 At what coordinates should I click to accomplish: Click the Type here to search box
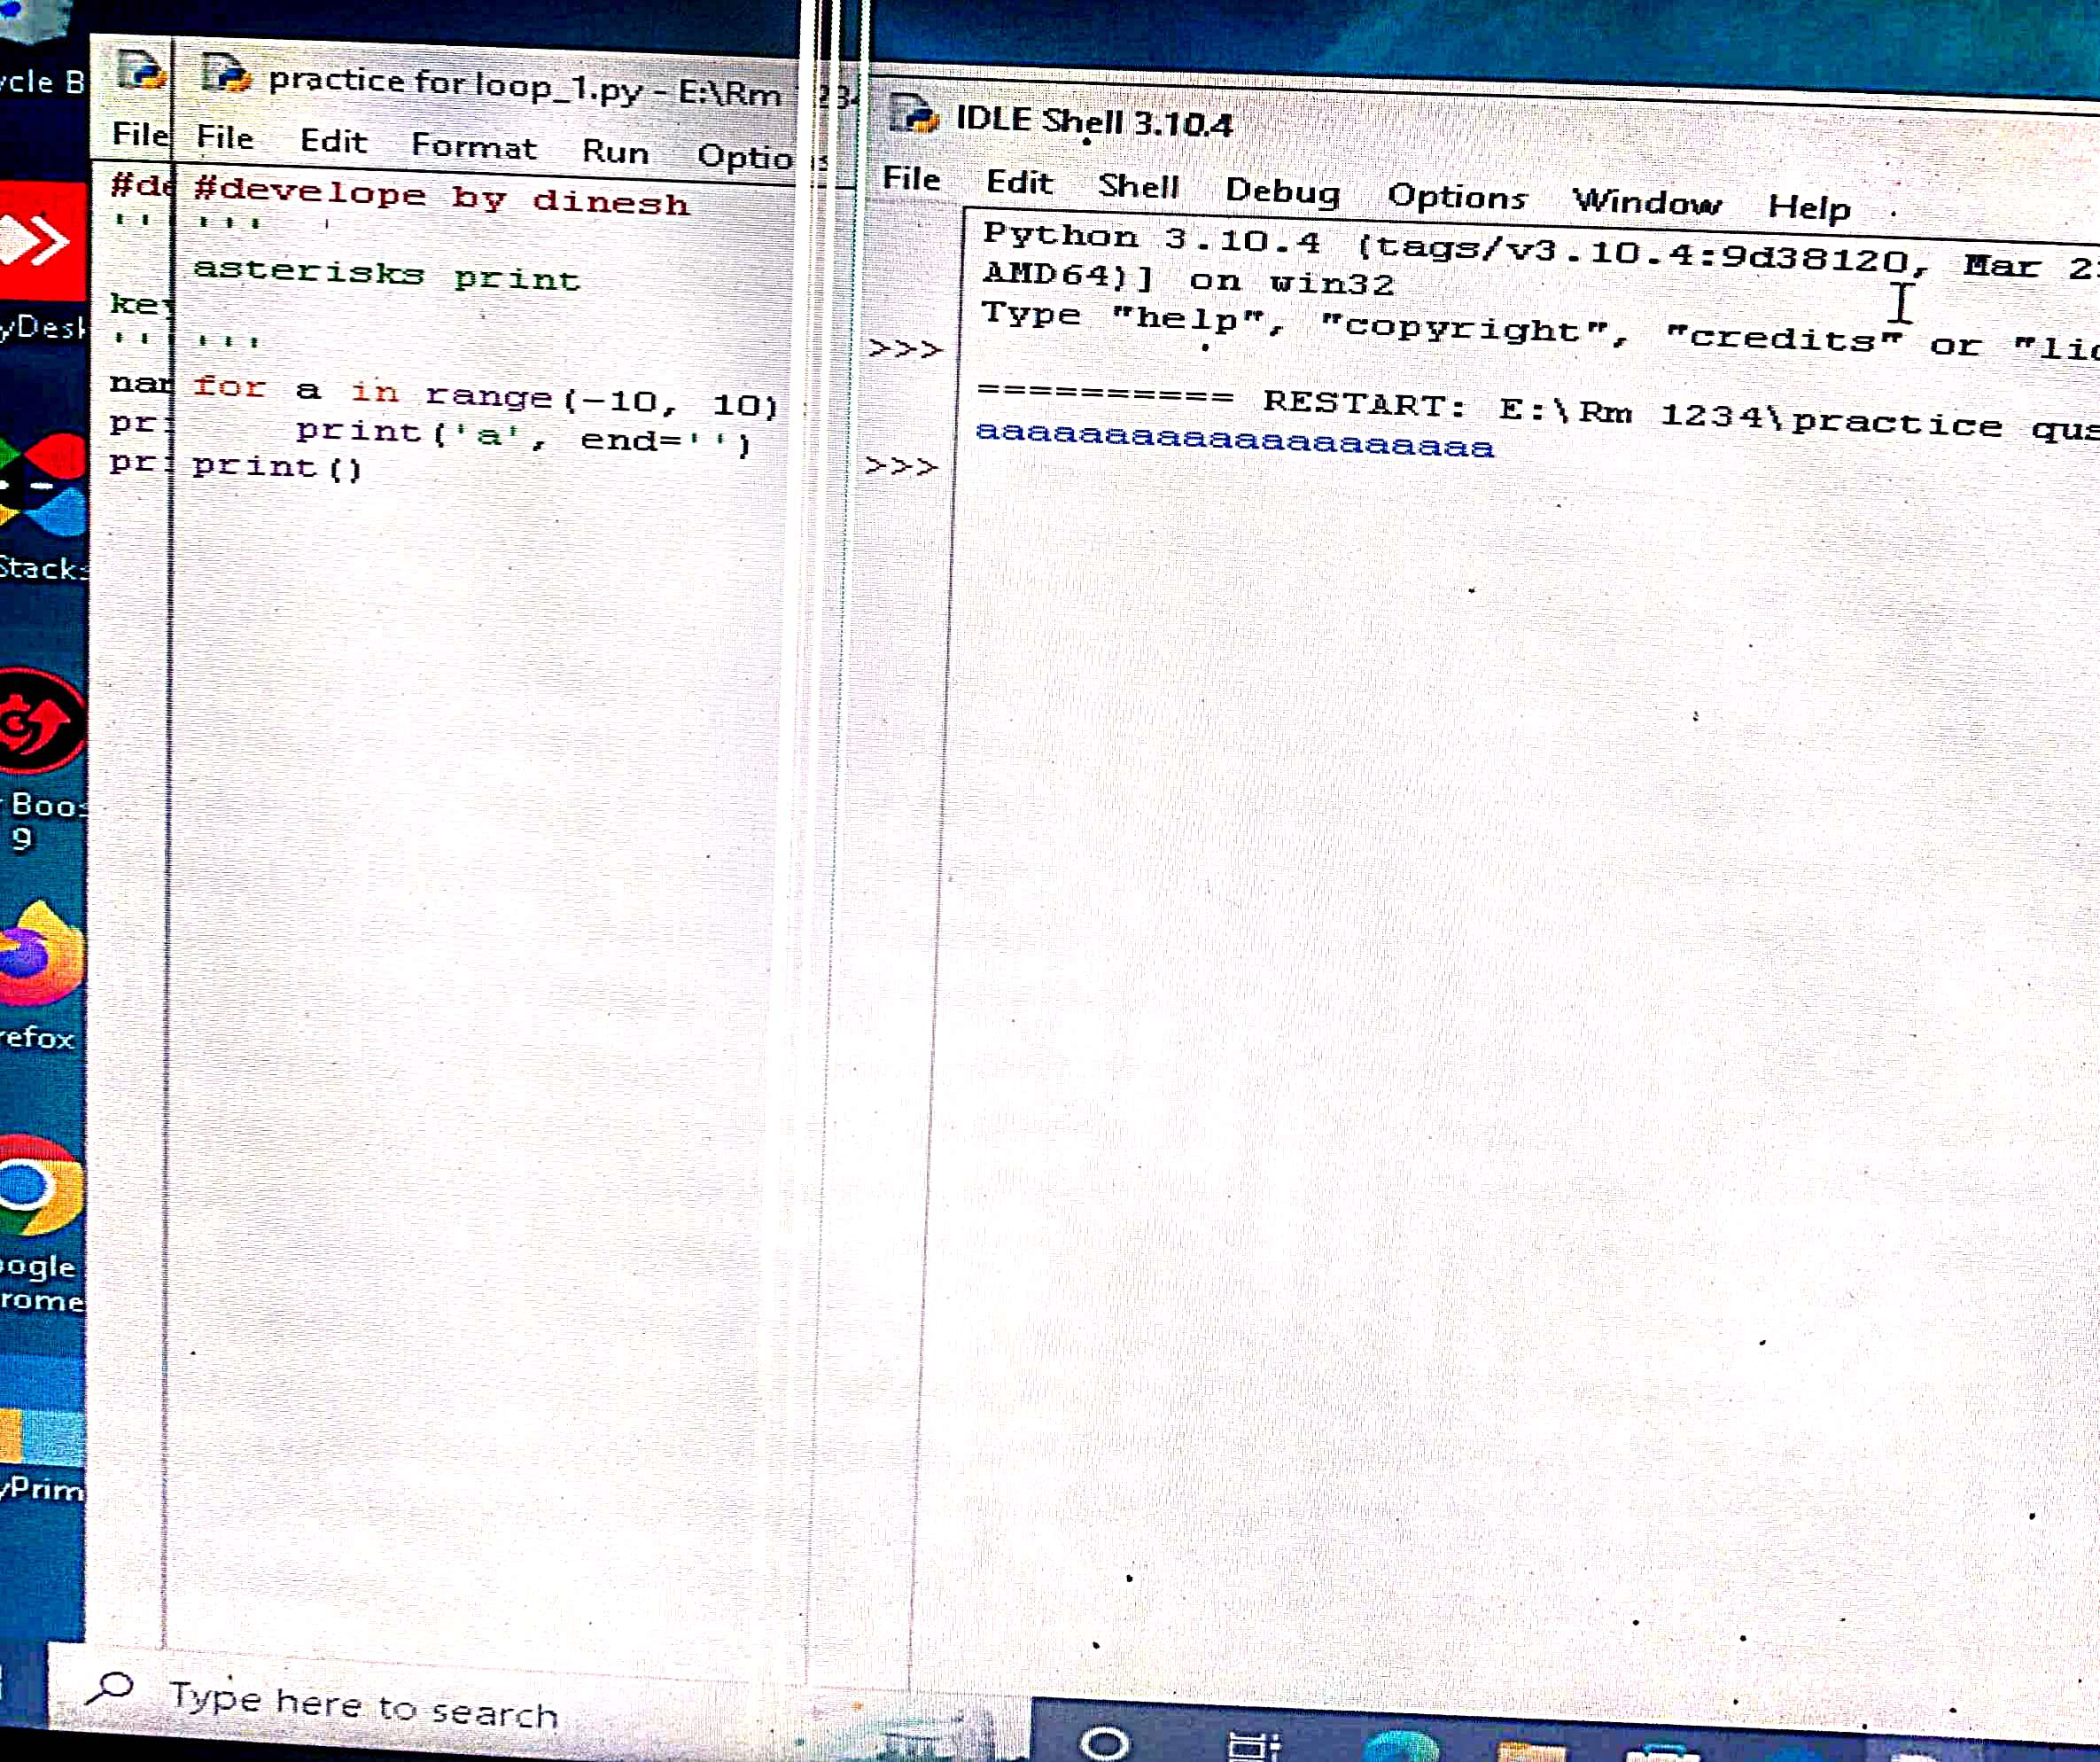click(362, 1708)
